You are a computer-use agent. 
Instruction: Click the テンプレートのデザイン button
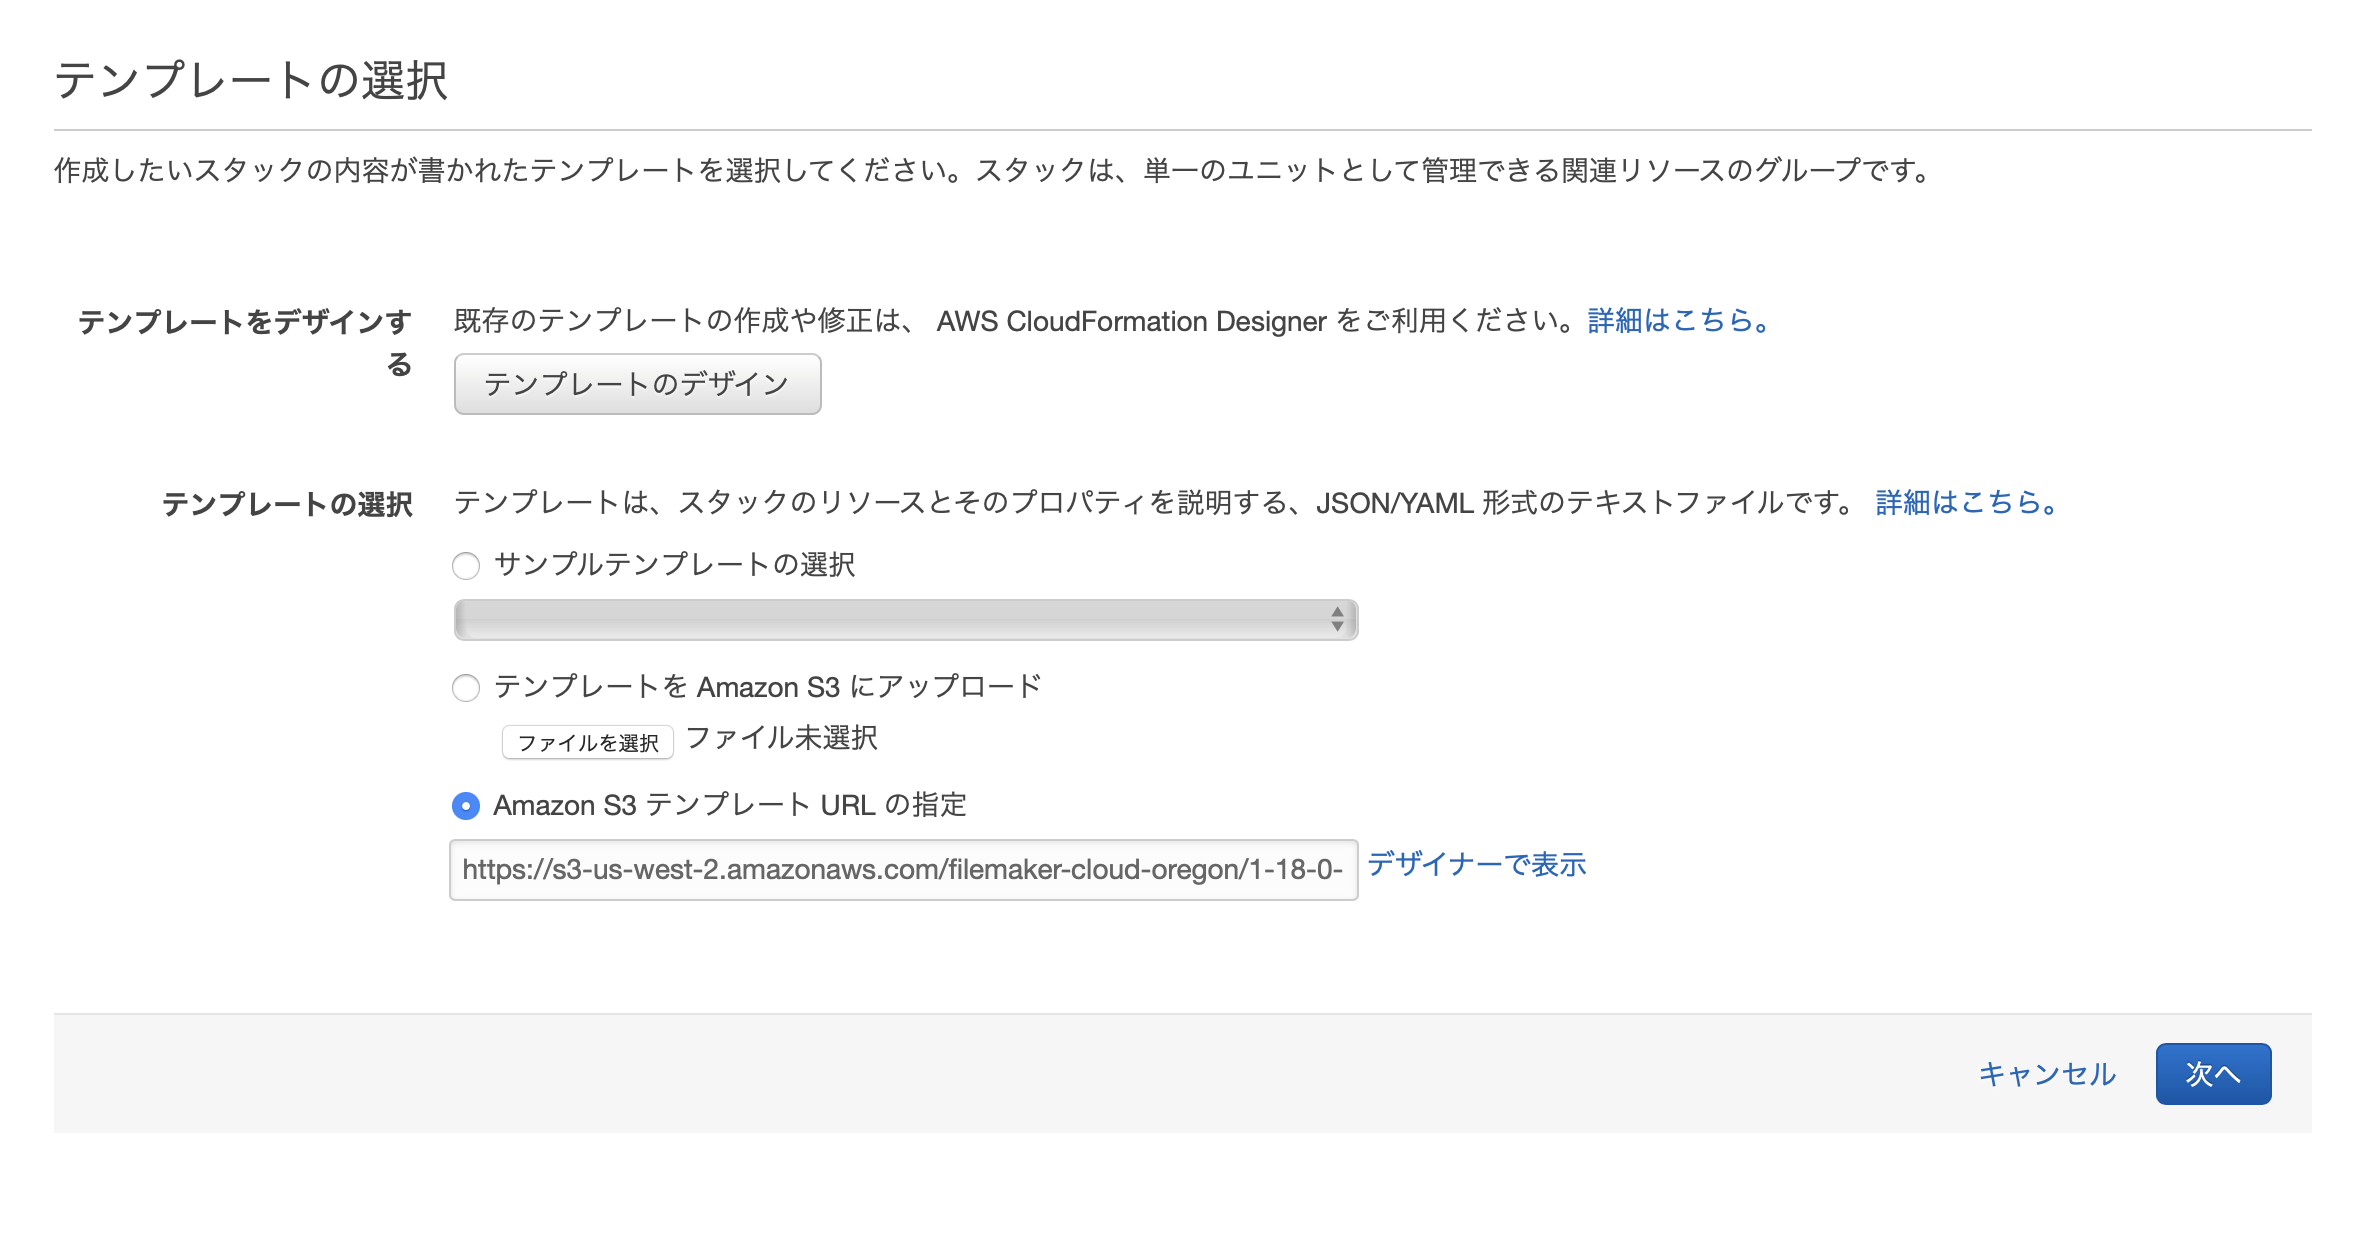[x=637, y=383]
